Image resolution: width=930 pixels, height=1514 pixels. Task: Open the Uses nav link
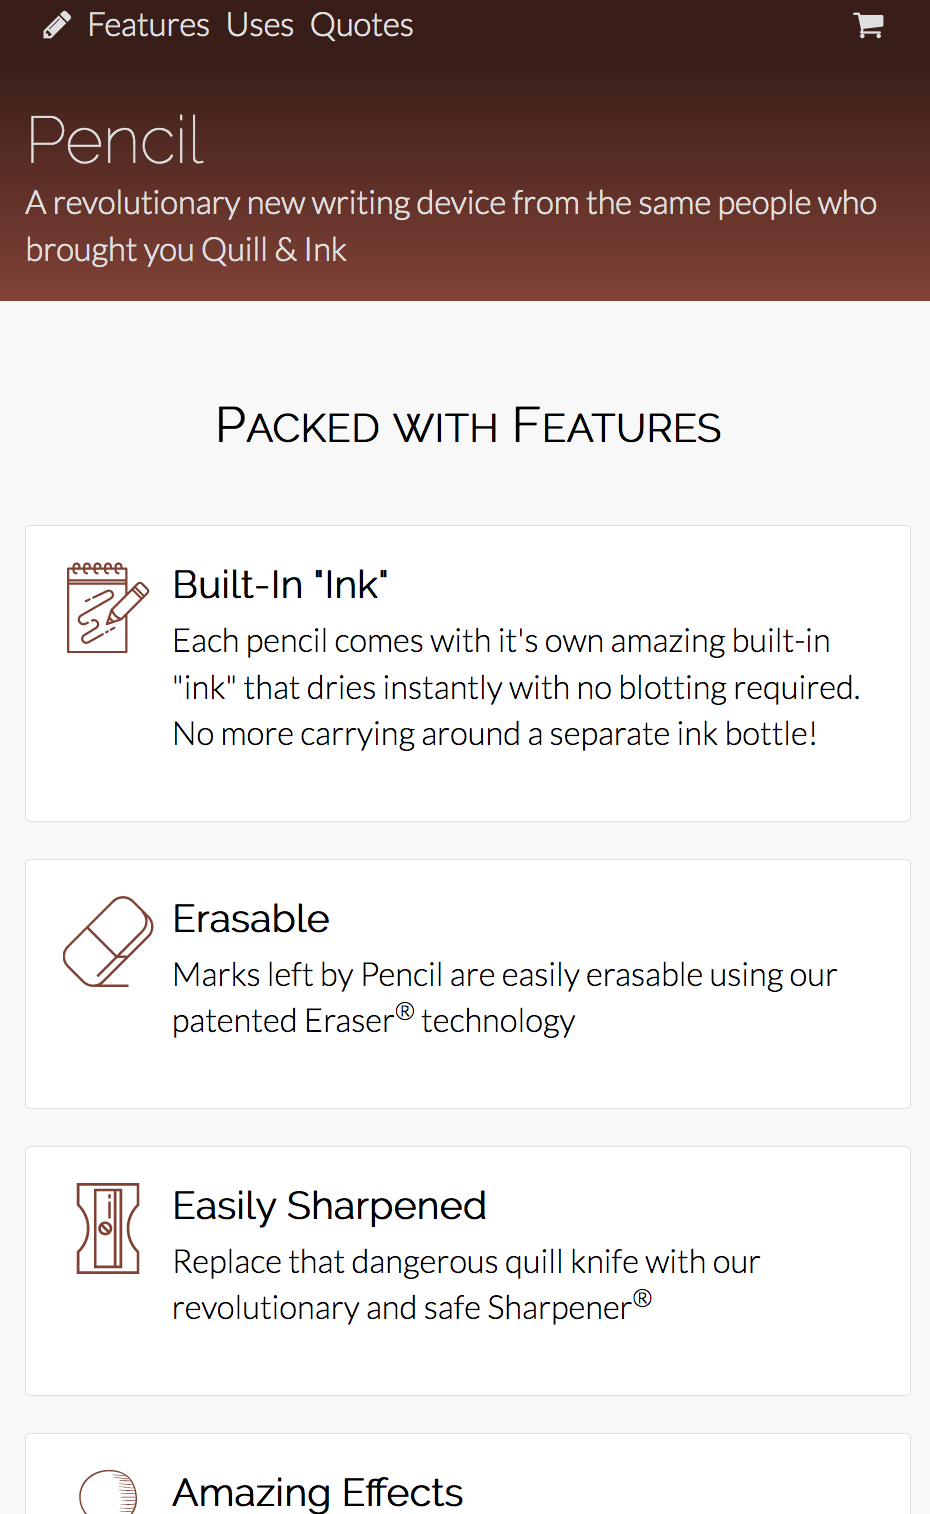(x=260, y=25)
